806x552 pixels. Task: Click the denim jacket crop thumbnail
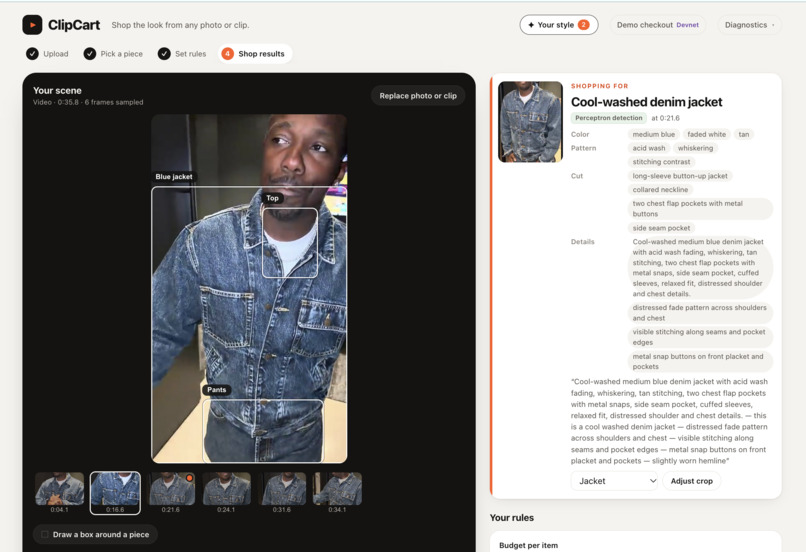pyautogui.click(x=530, y=122)
